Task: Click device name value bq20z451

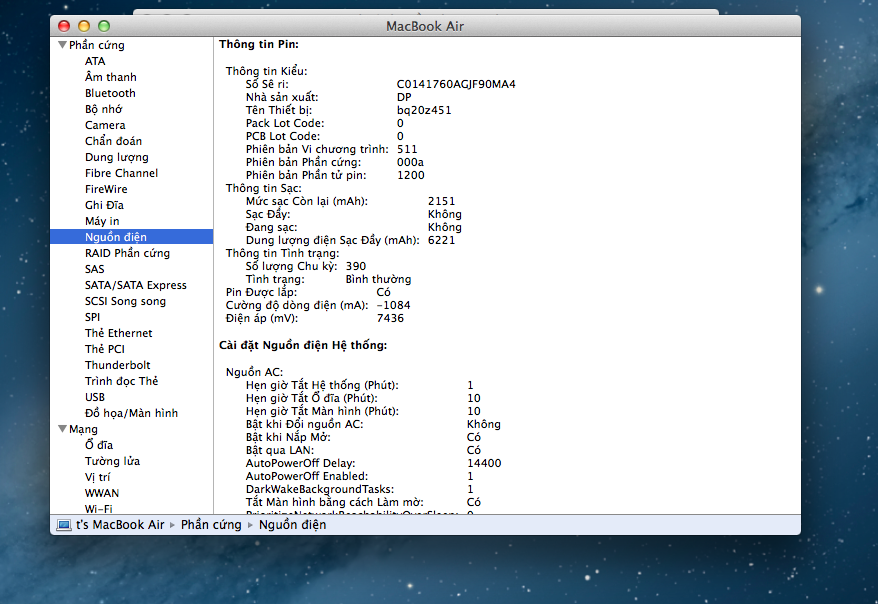Action: (x=424, y=110)
